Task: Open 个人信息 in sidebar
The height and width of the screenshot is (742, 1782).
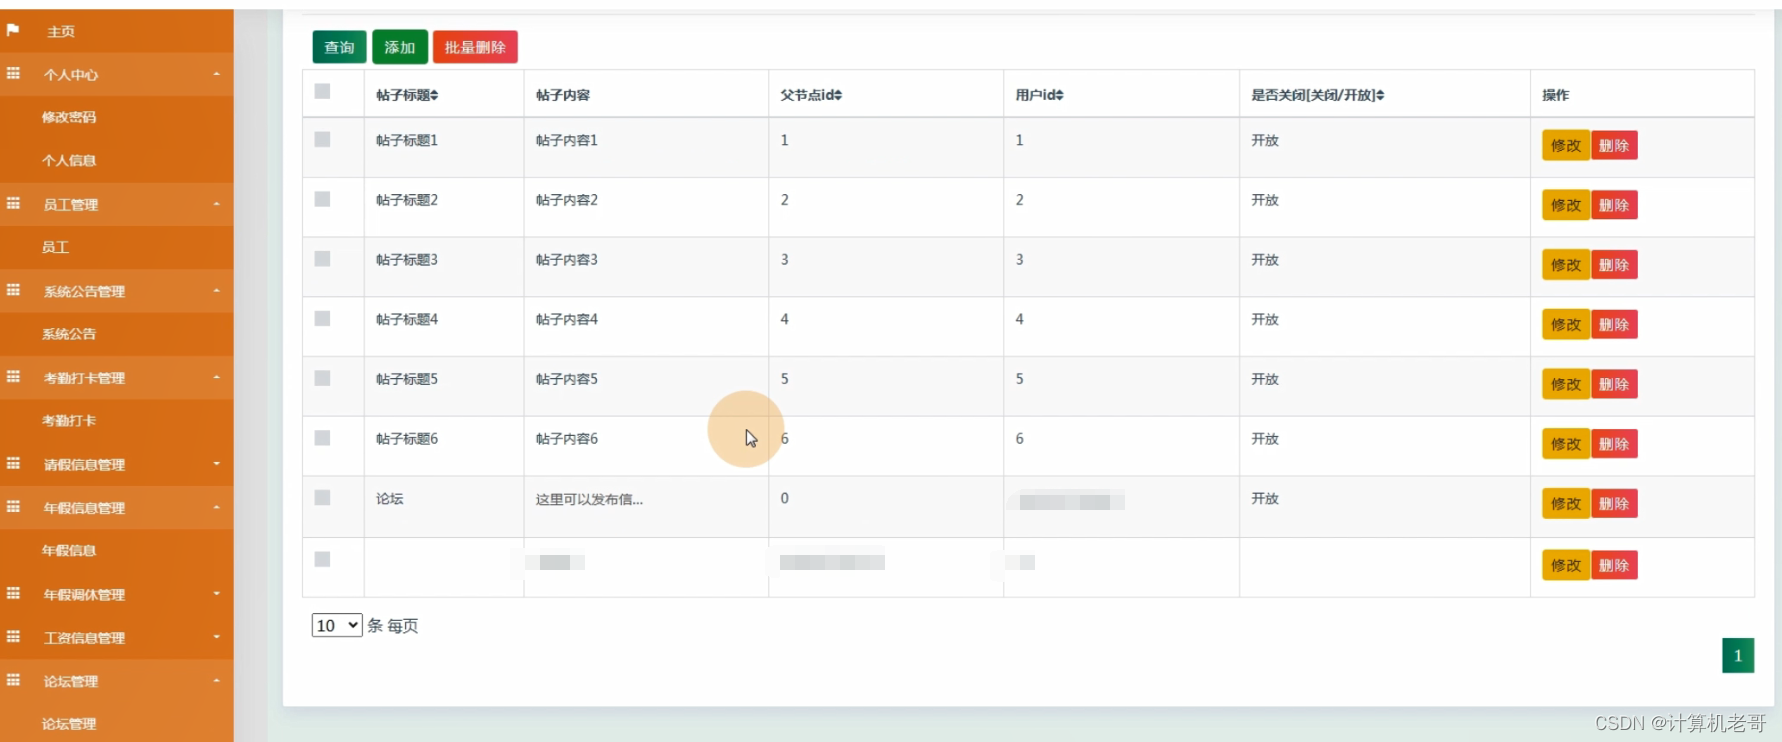Action: [69, 160]
